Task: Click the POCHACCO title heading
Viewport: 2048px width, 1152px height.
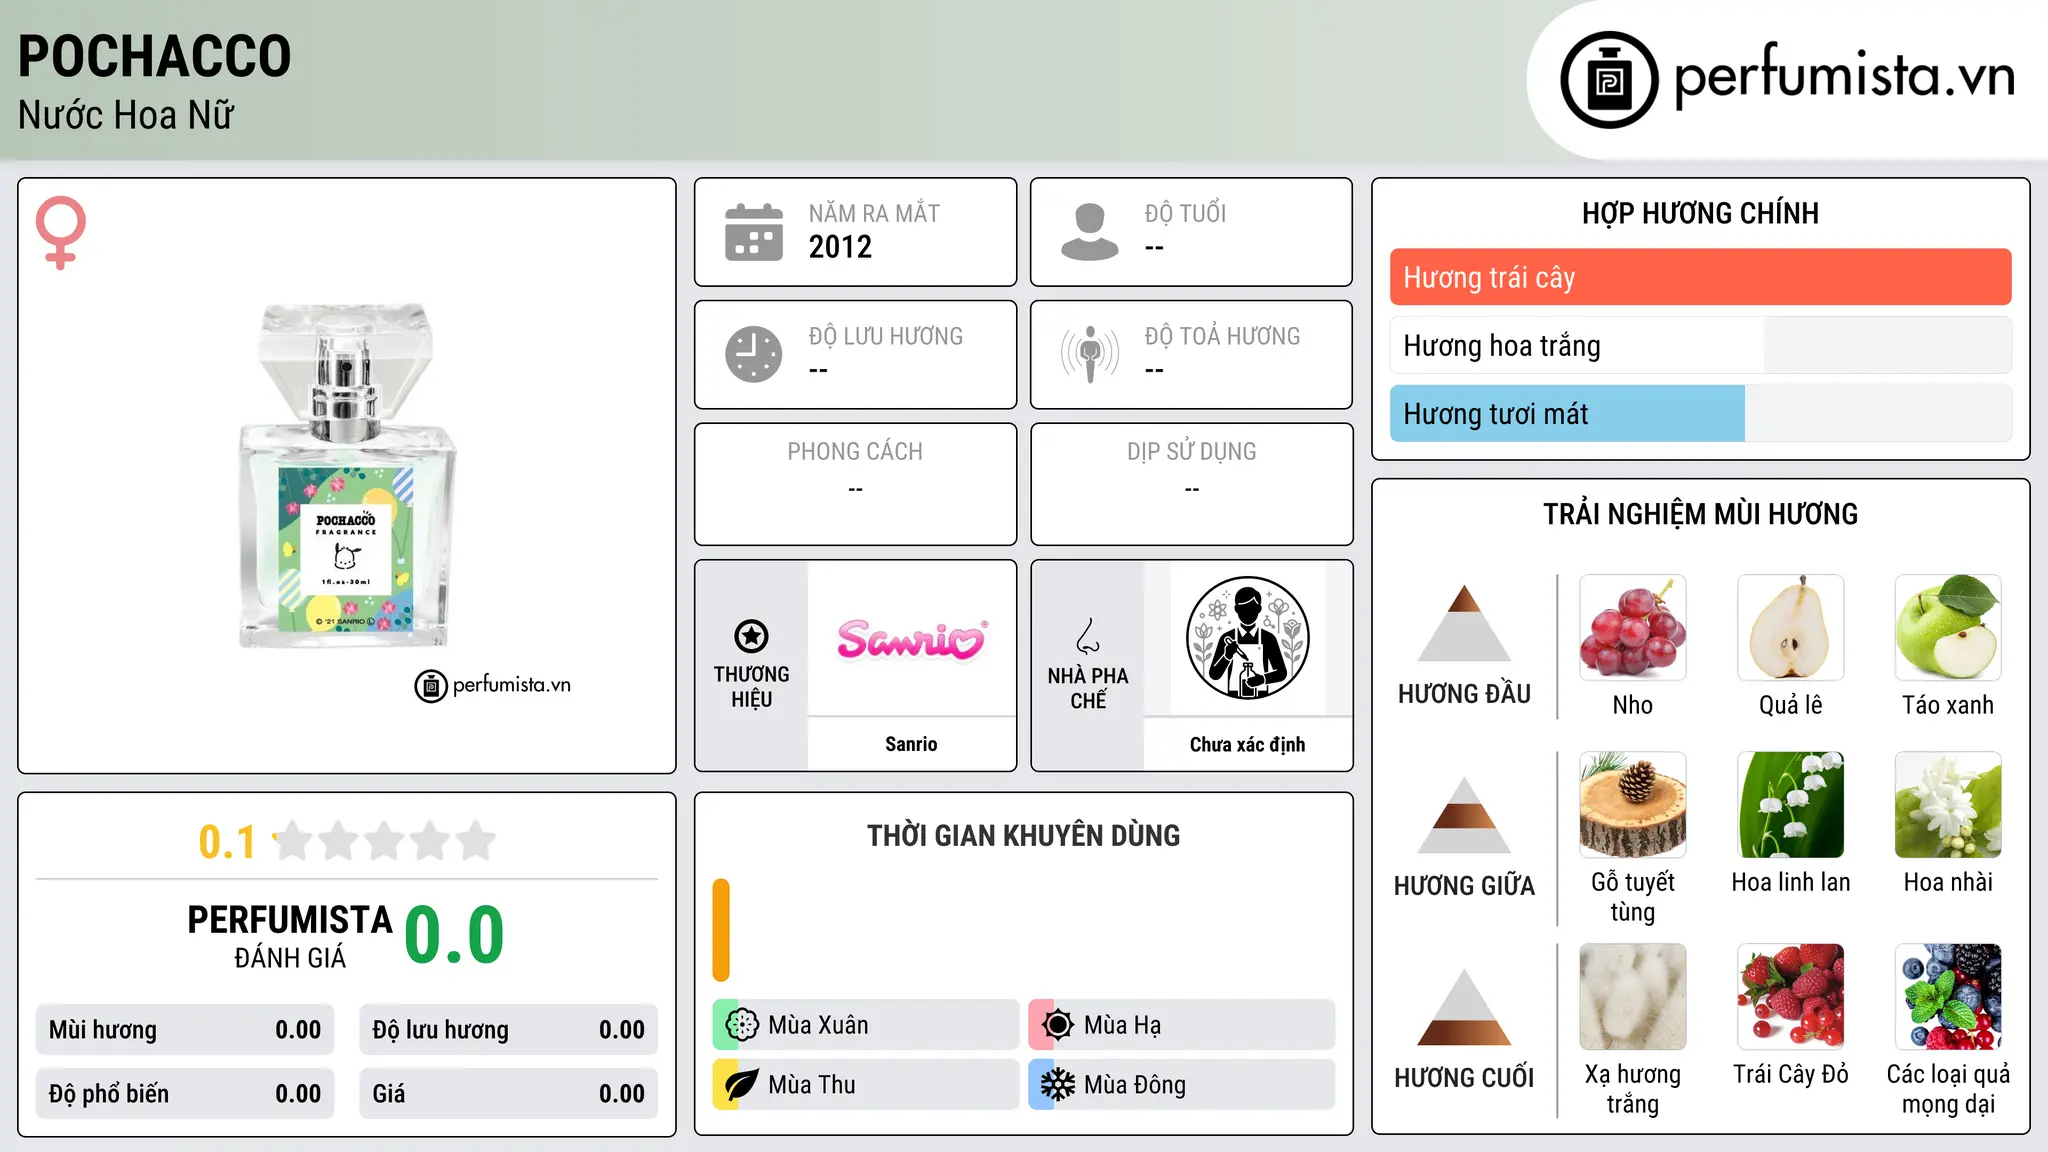Action: pos(155,56)
